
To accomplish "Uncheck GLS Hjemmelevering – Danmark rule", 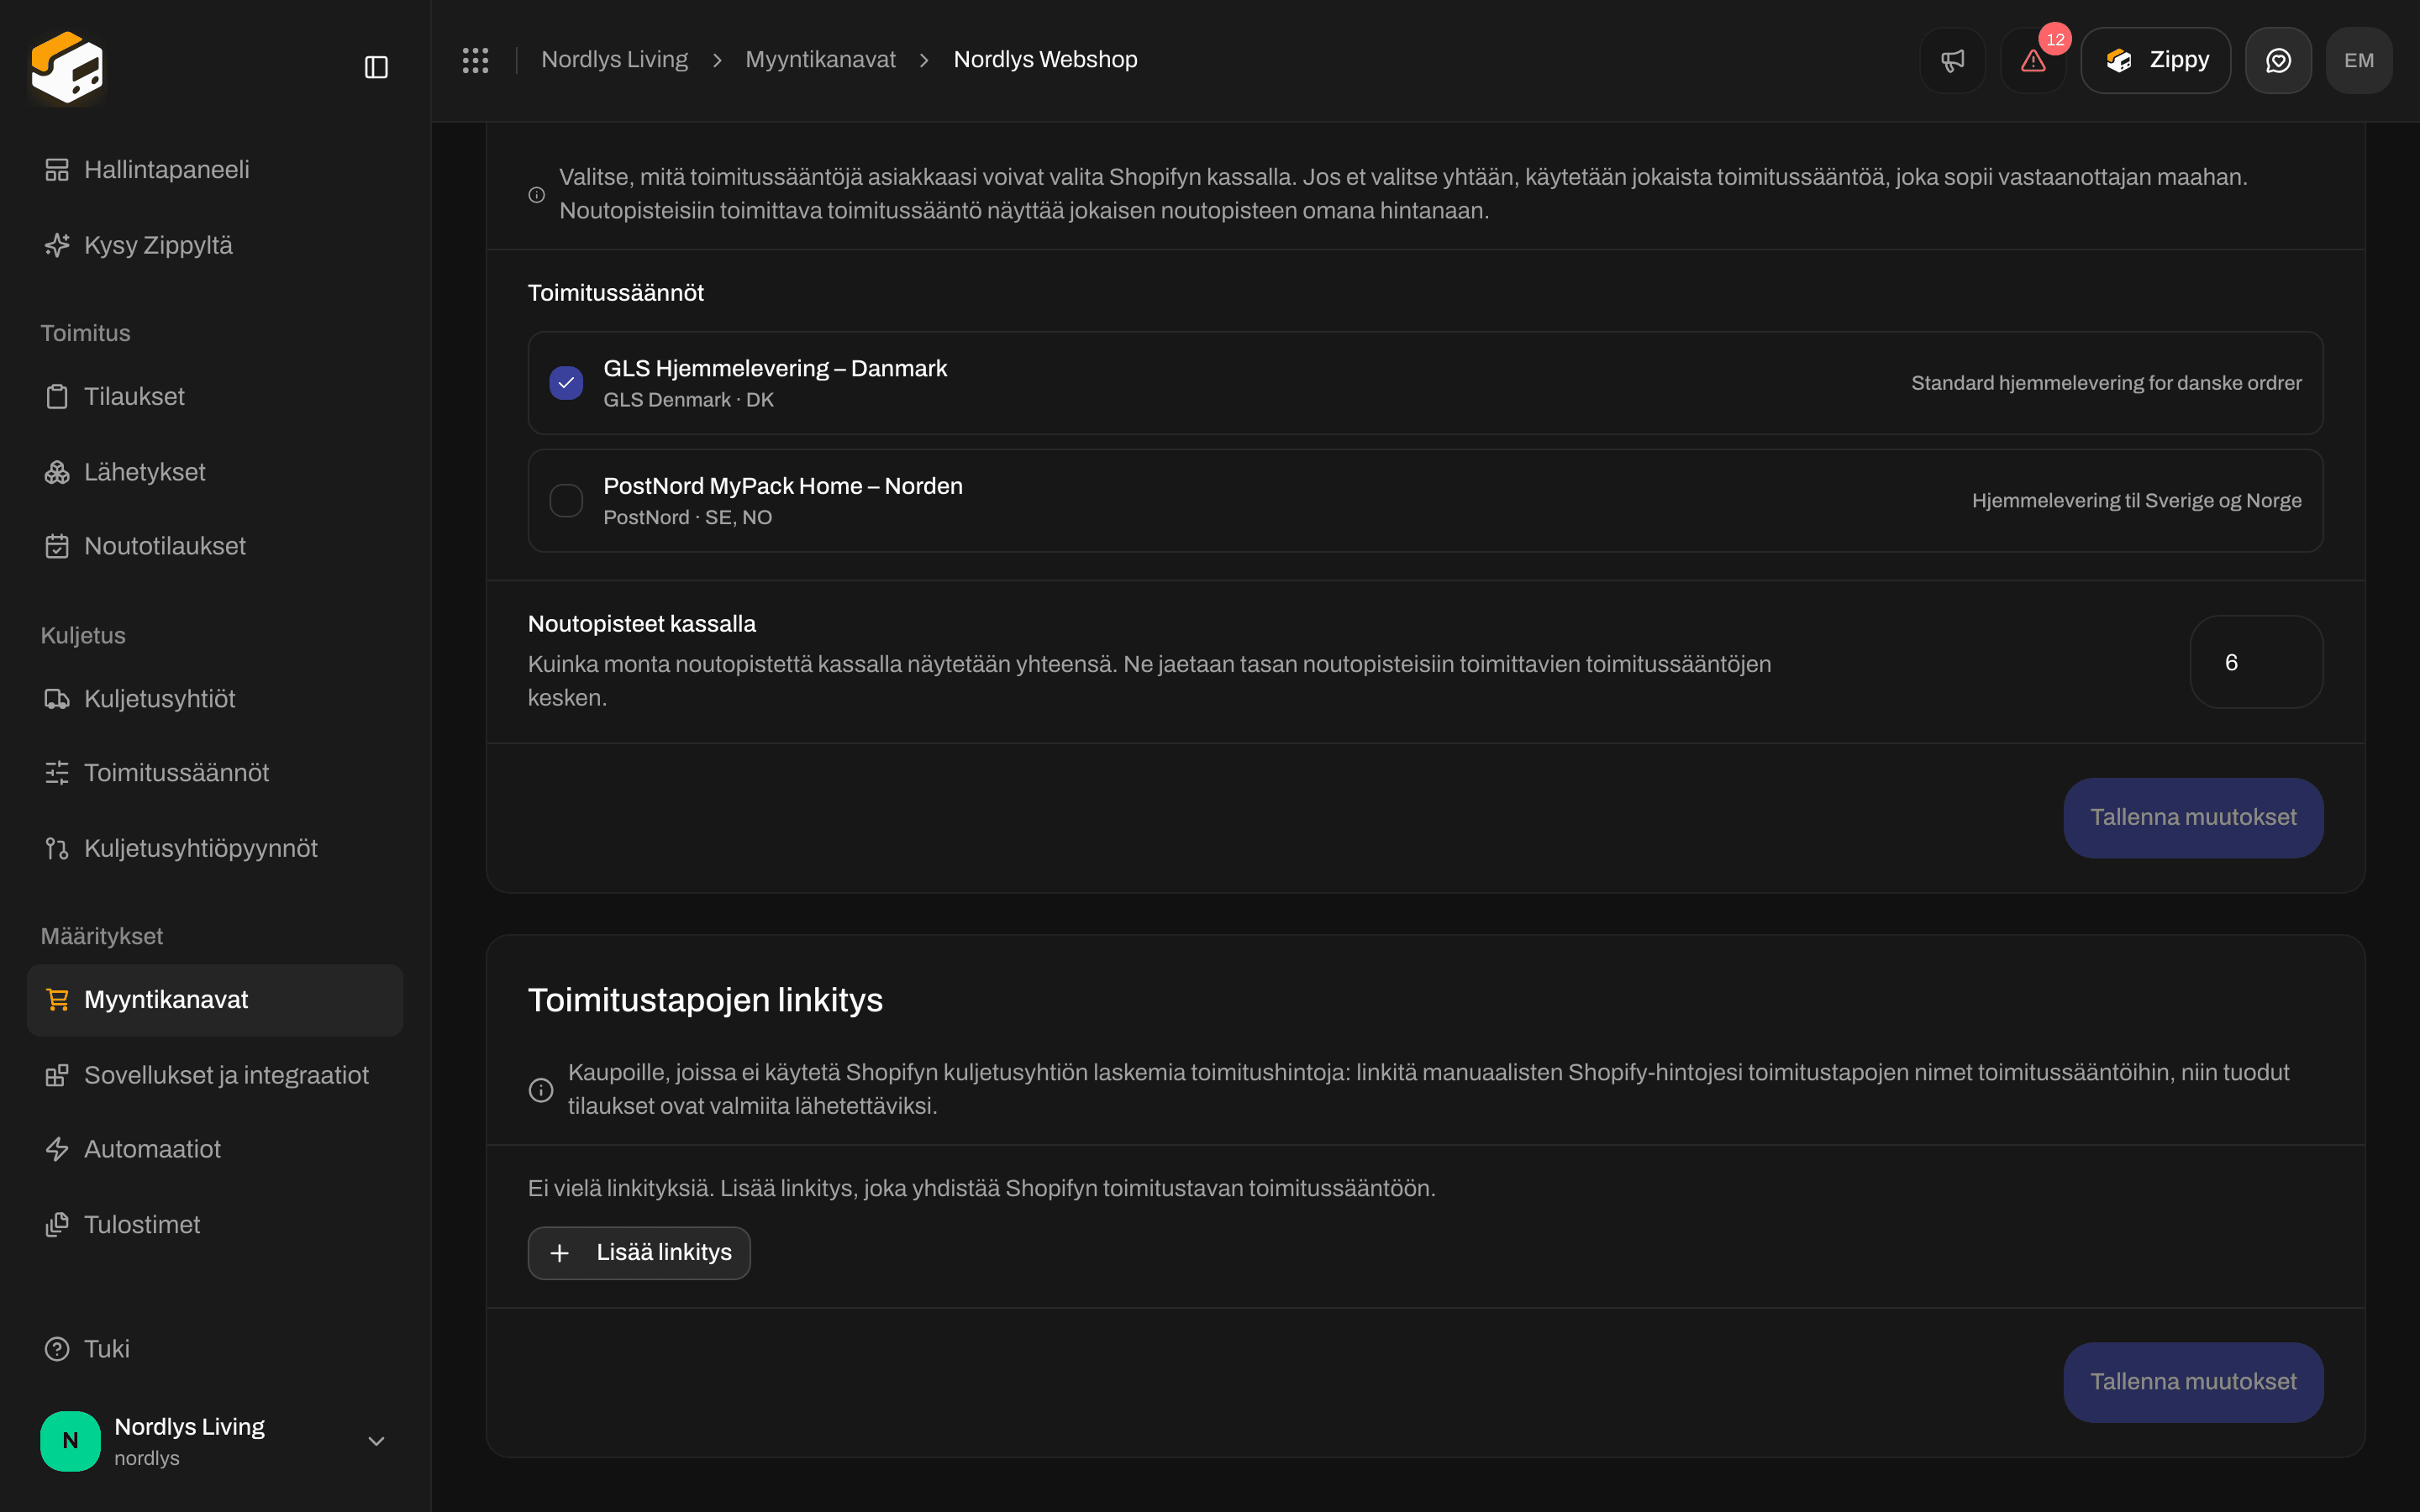I will [x=566, y=383].
